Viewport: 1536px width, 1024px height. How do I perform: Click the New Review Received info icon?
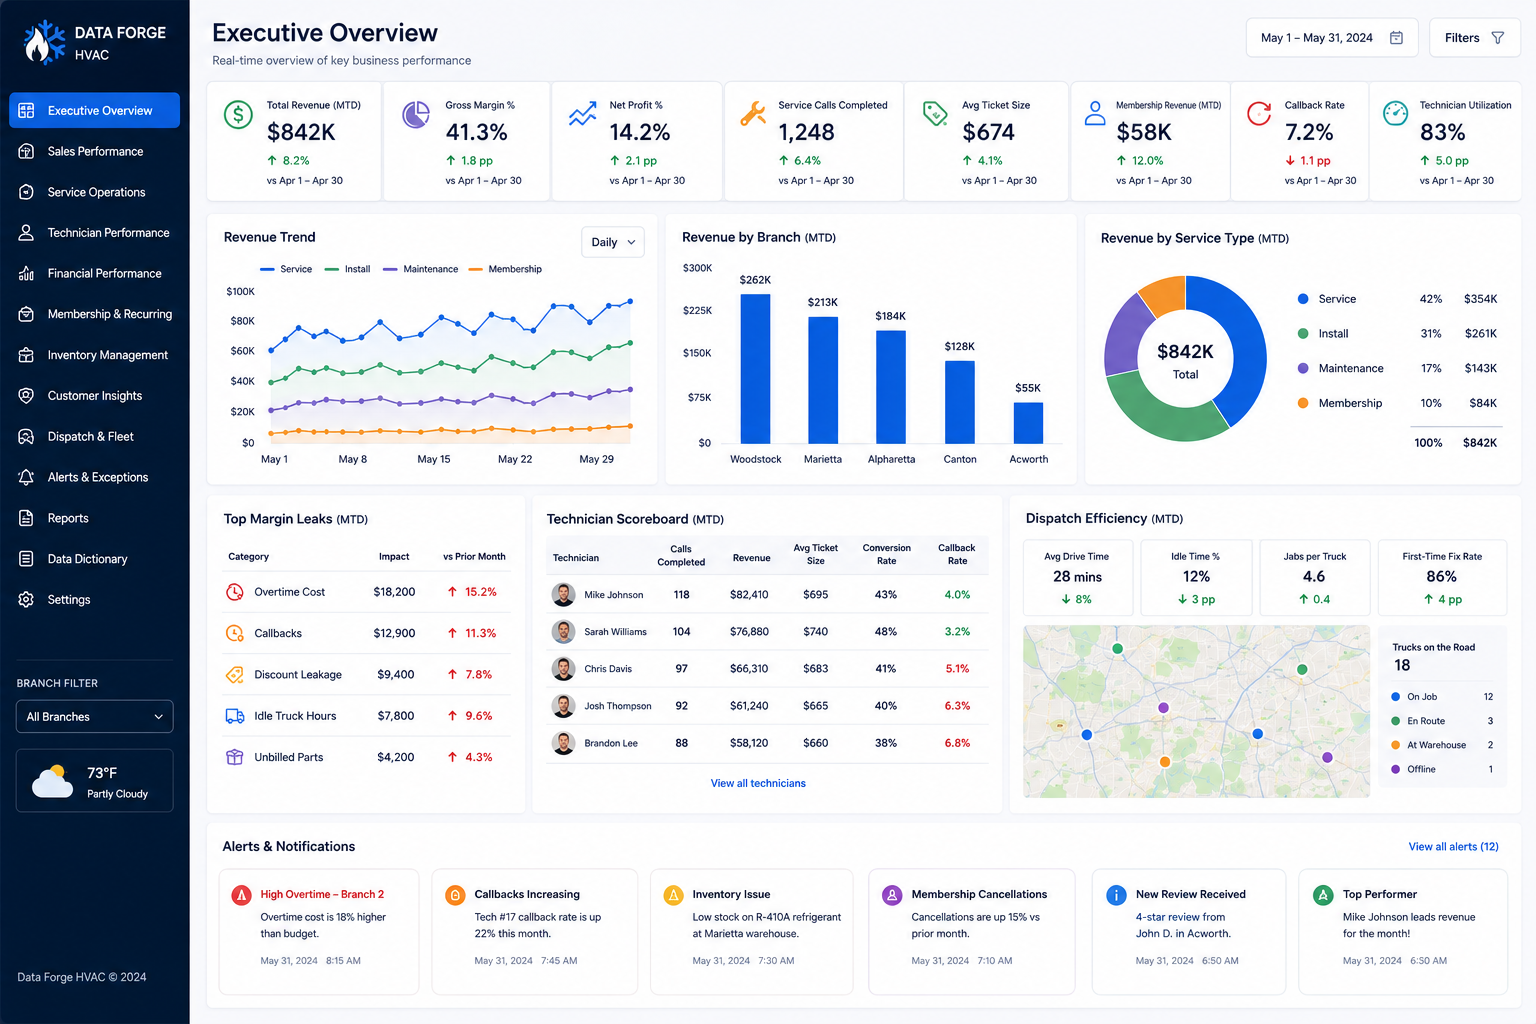pos(1116,895)
